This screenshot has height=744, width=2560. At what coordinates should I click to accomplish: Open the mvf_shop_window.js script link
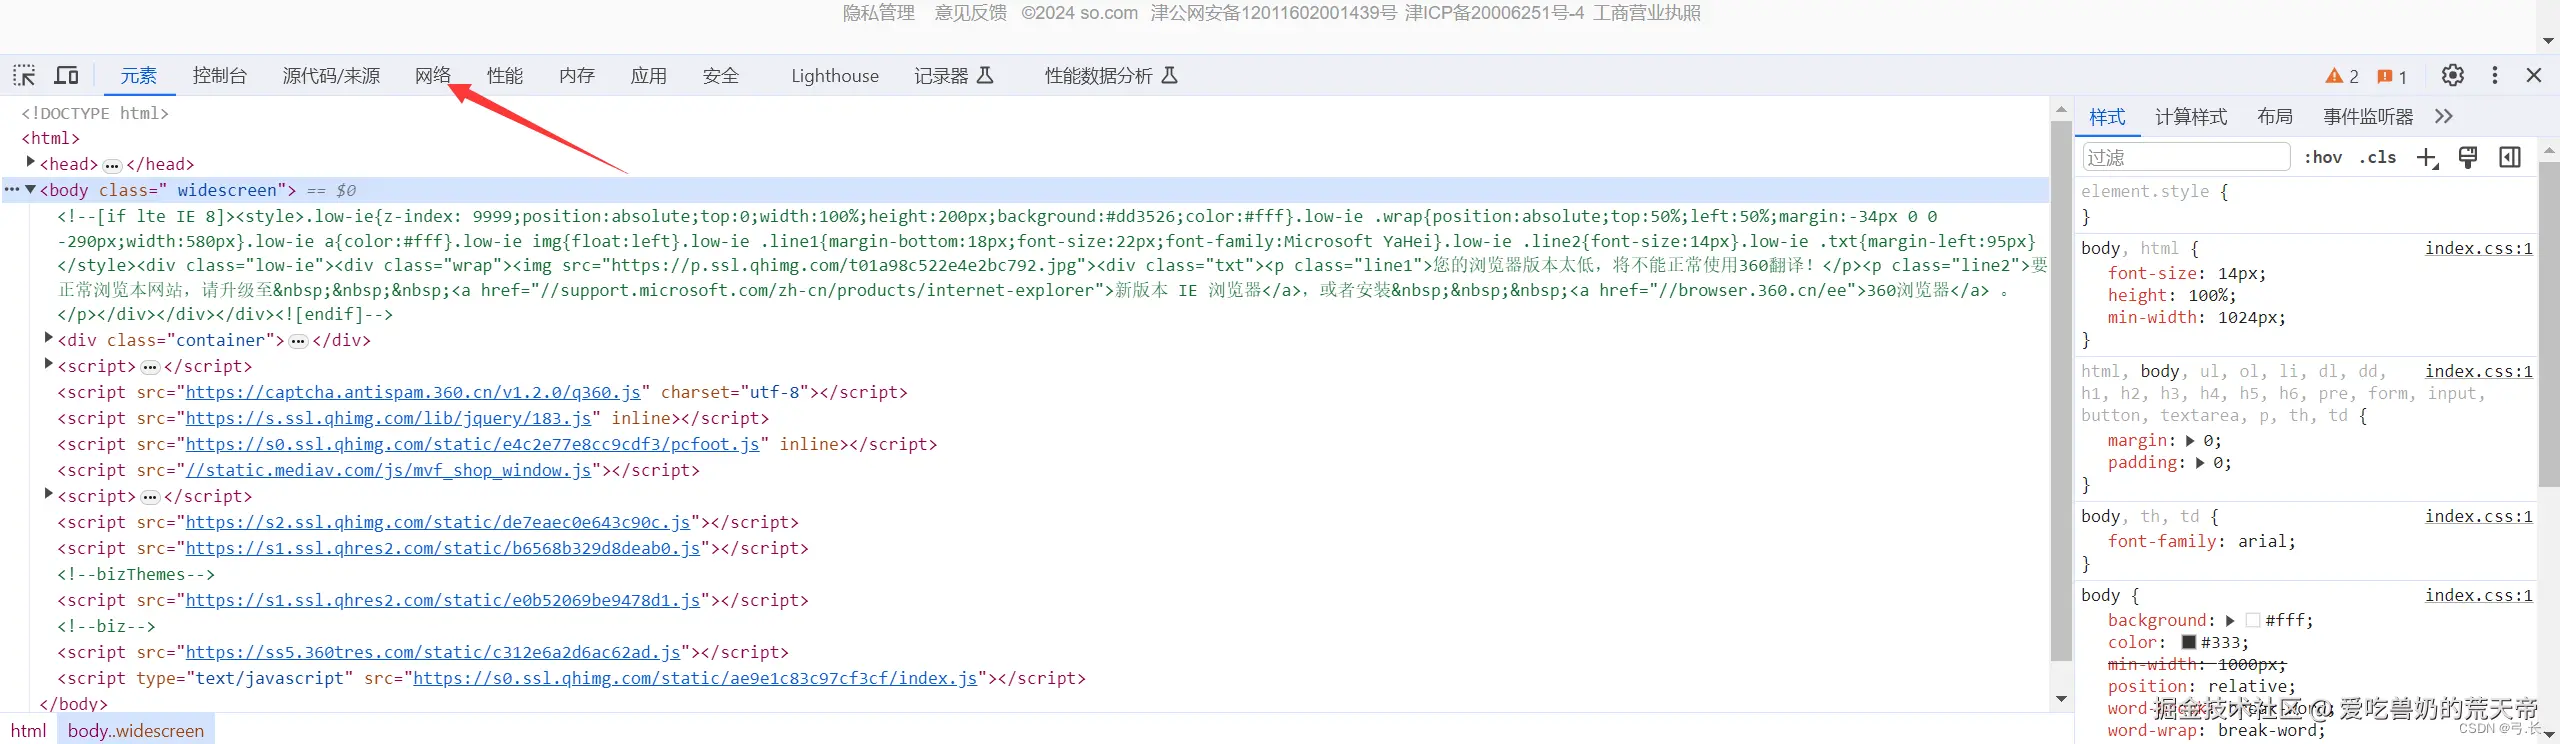(389, 470)
